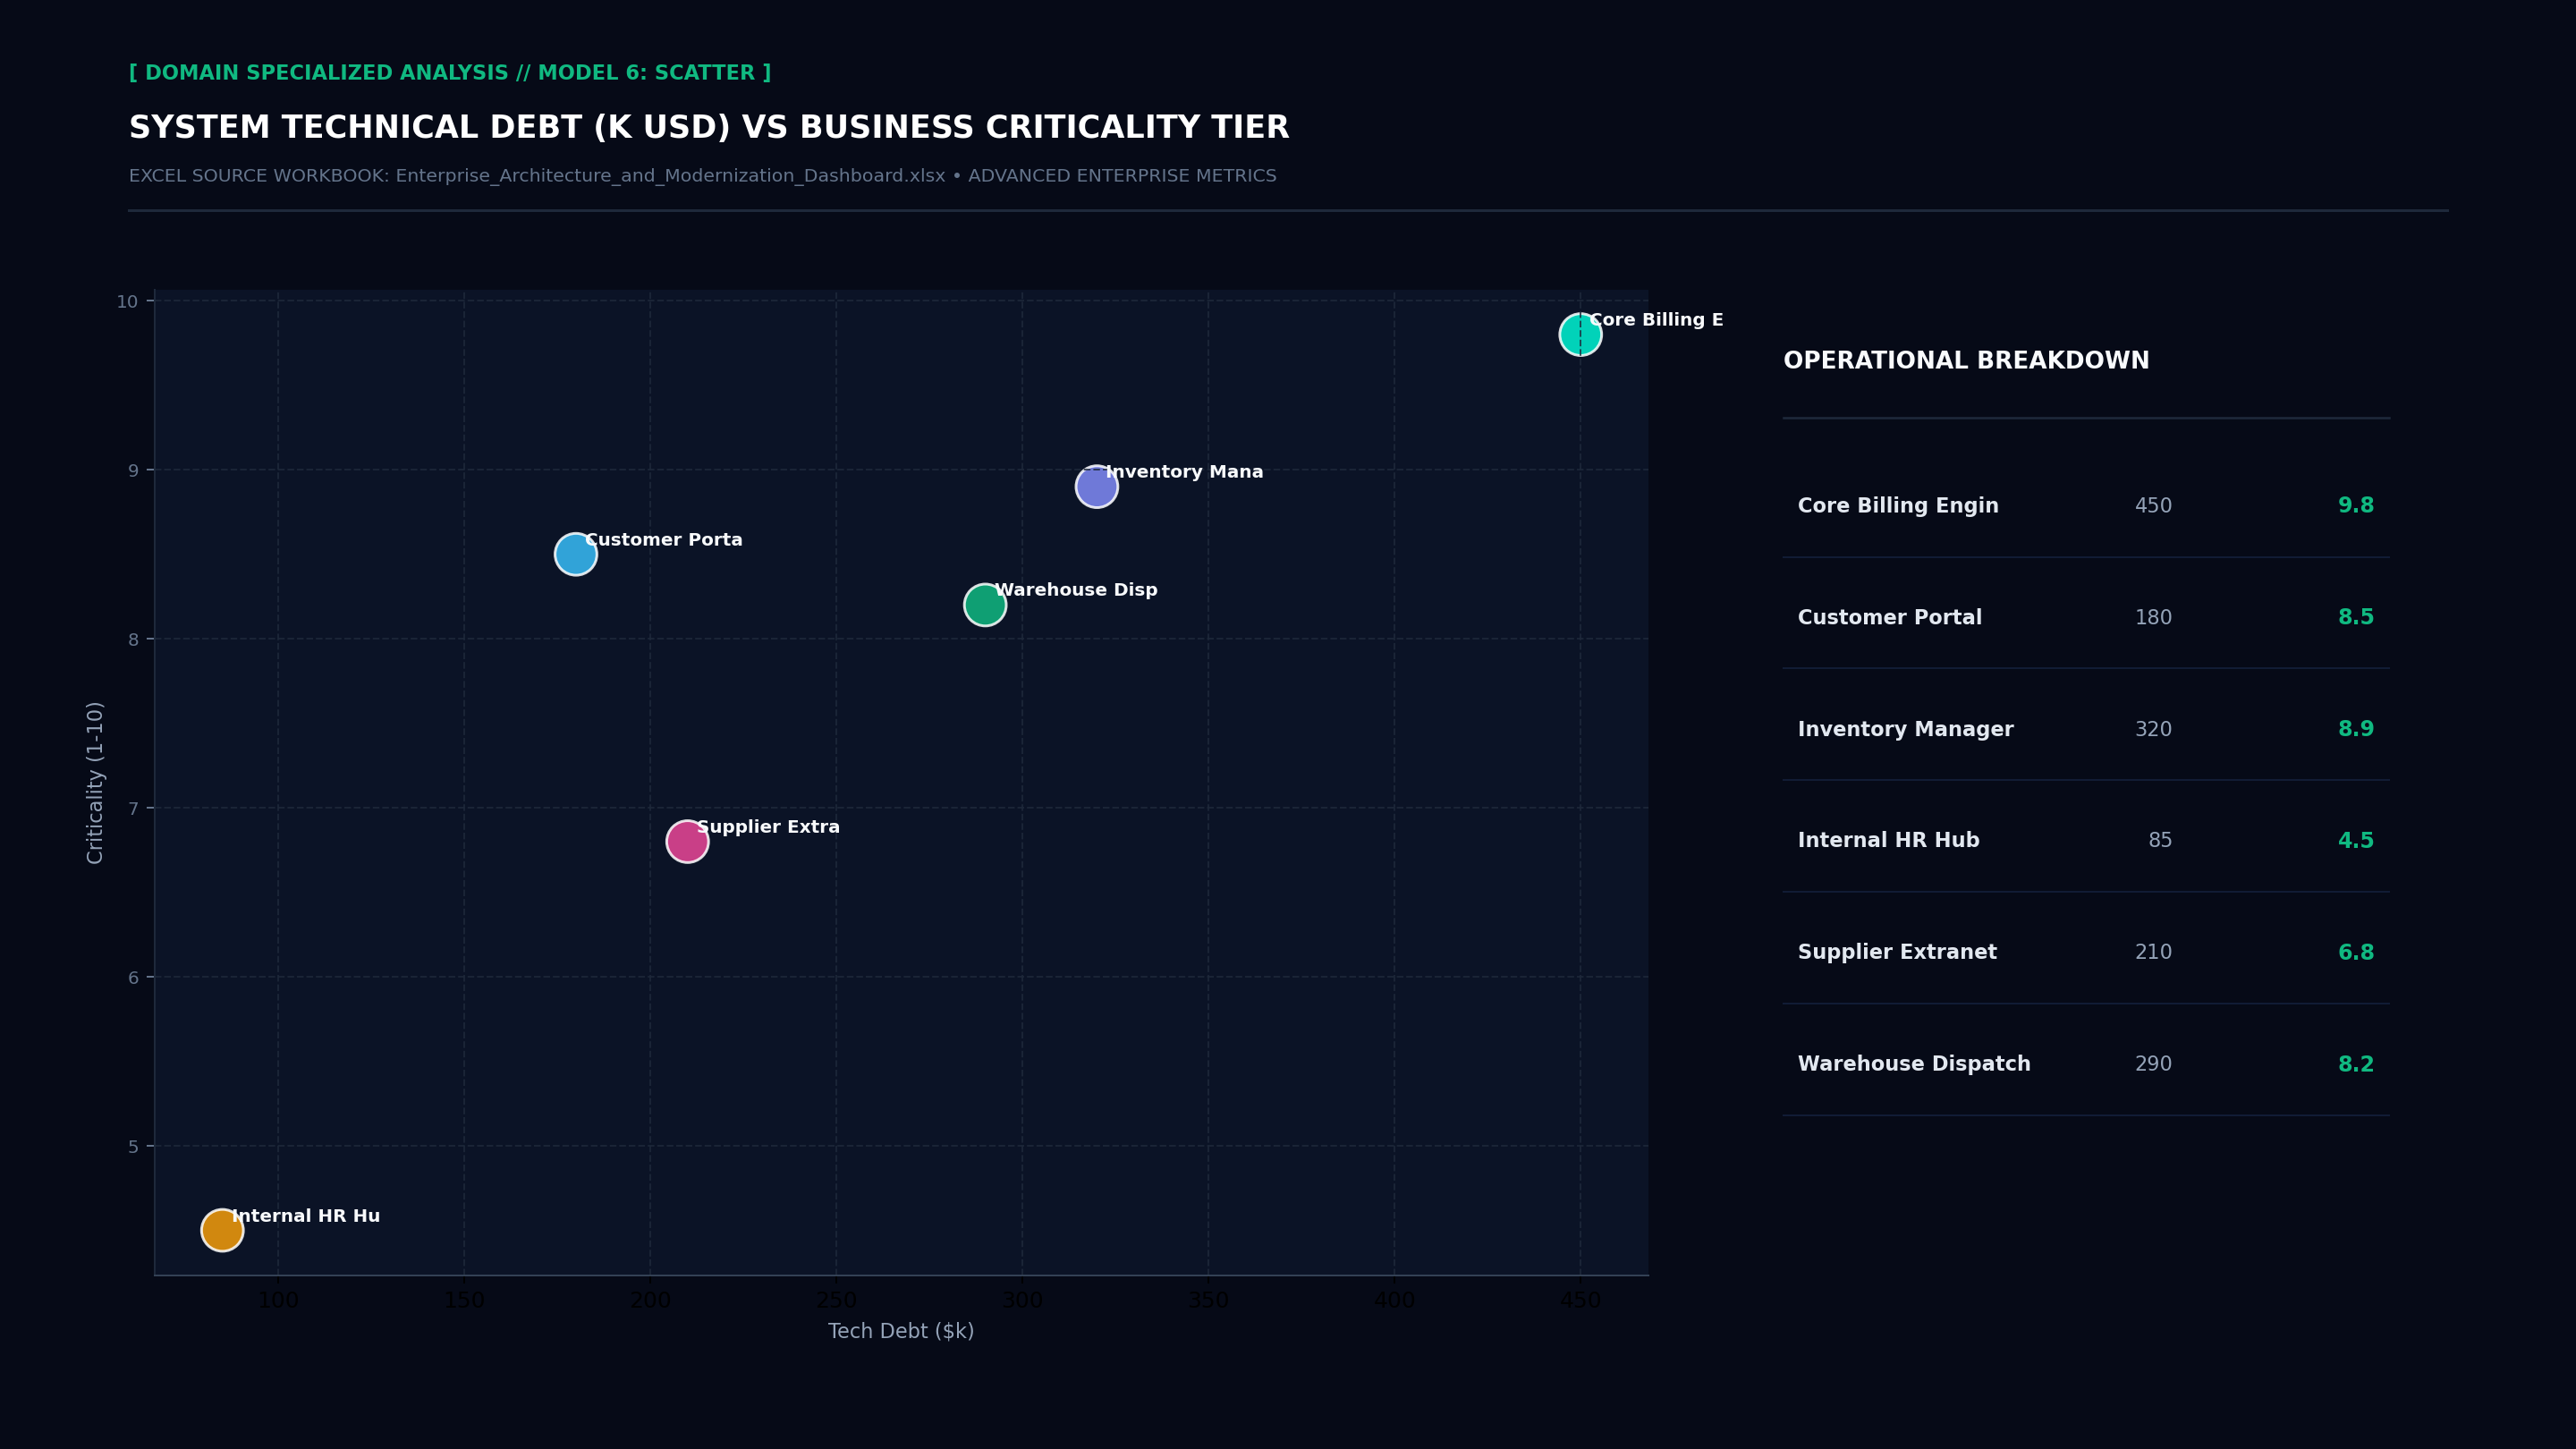
Task: Click the 'Inventory Mana' chart label
Action: (1184, 472)
